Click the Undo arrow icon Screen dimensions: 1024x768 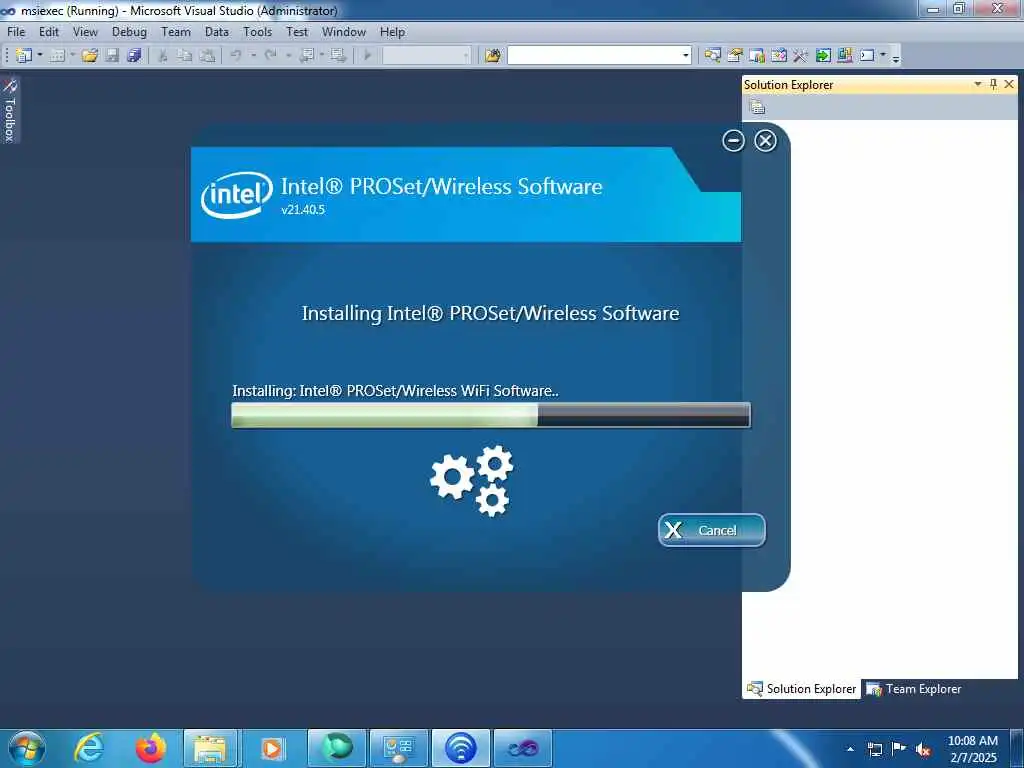click(236, 56)
